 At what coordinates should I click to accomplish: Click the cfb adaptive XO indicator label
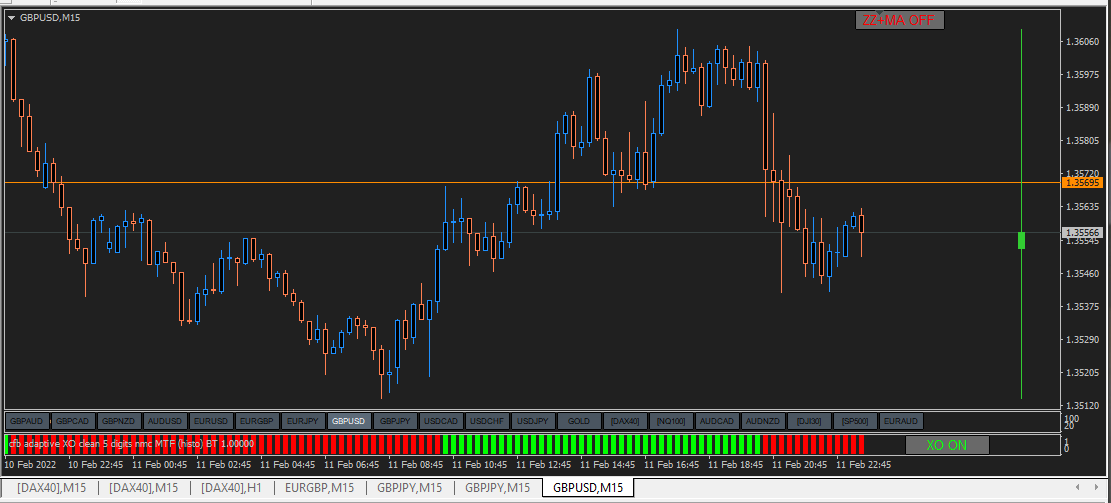132,443
